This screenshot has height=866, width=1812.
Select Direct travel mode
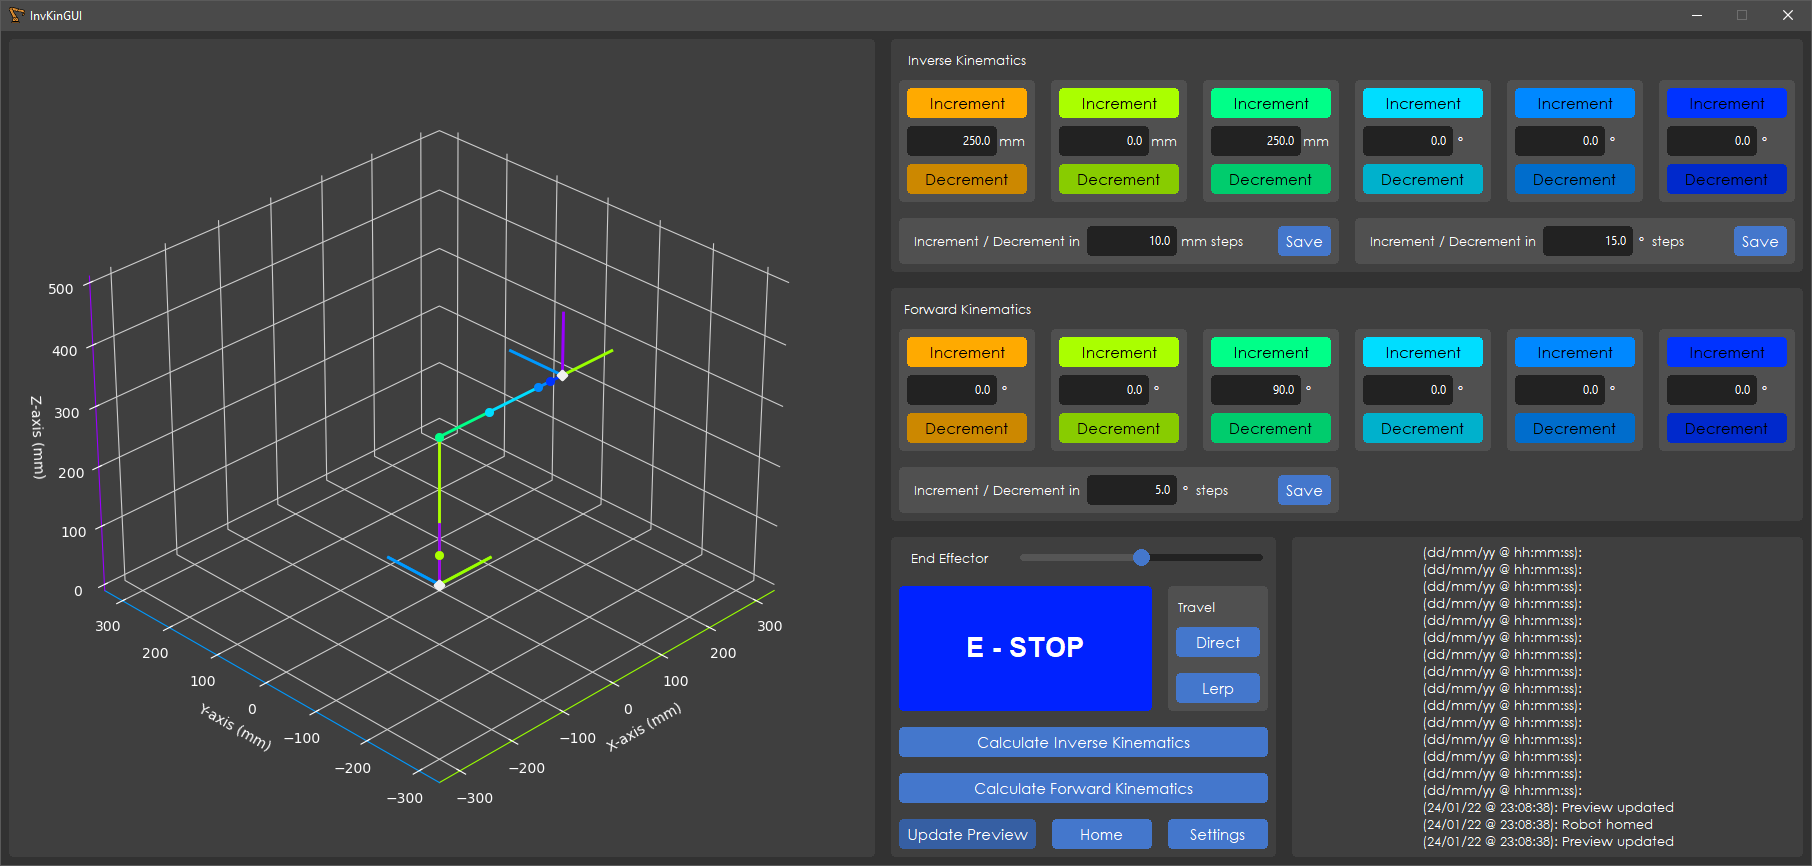(1217, 642)
